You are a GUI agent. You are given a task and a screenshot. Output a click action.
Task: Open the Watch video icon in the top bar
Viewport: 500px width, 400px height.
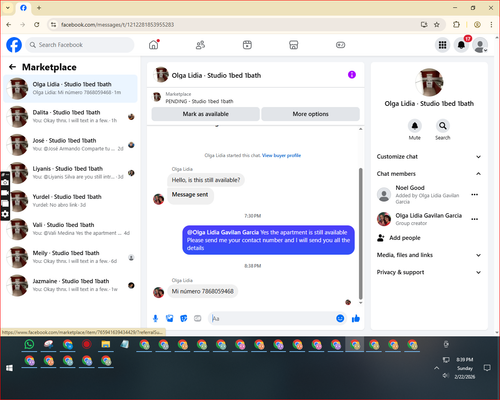pyautogui.click(x=247, y=45)
